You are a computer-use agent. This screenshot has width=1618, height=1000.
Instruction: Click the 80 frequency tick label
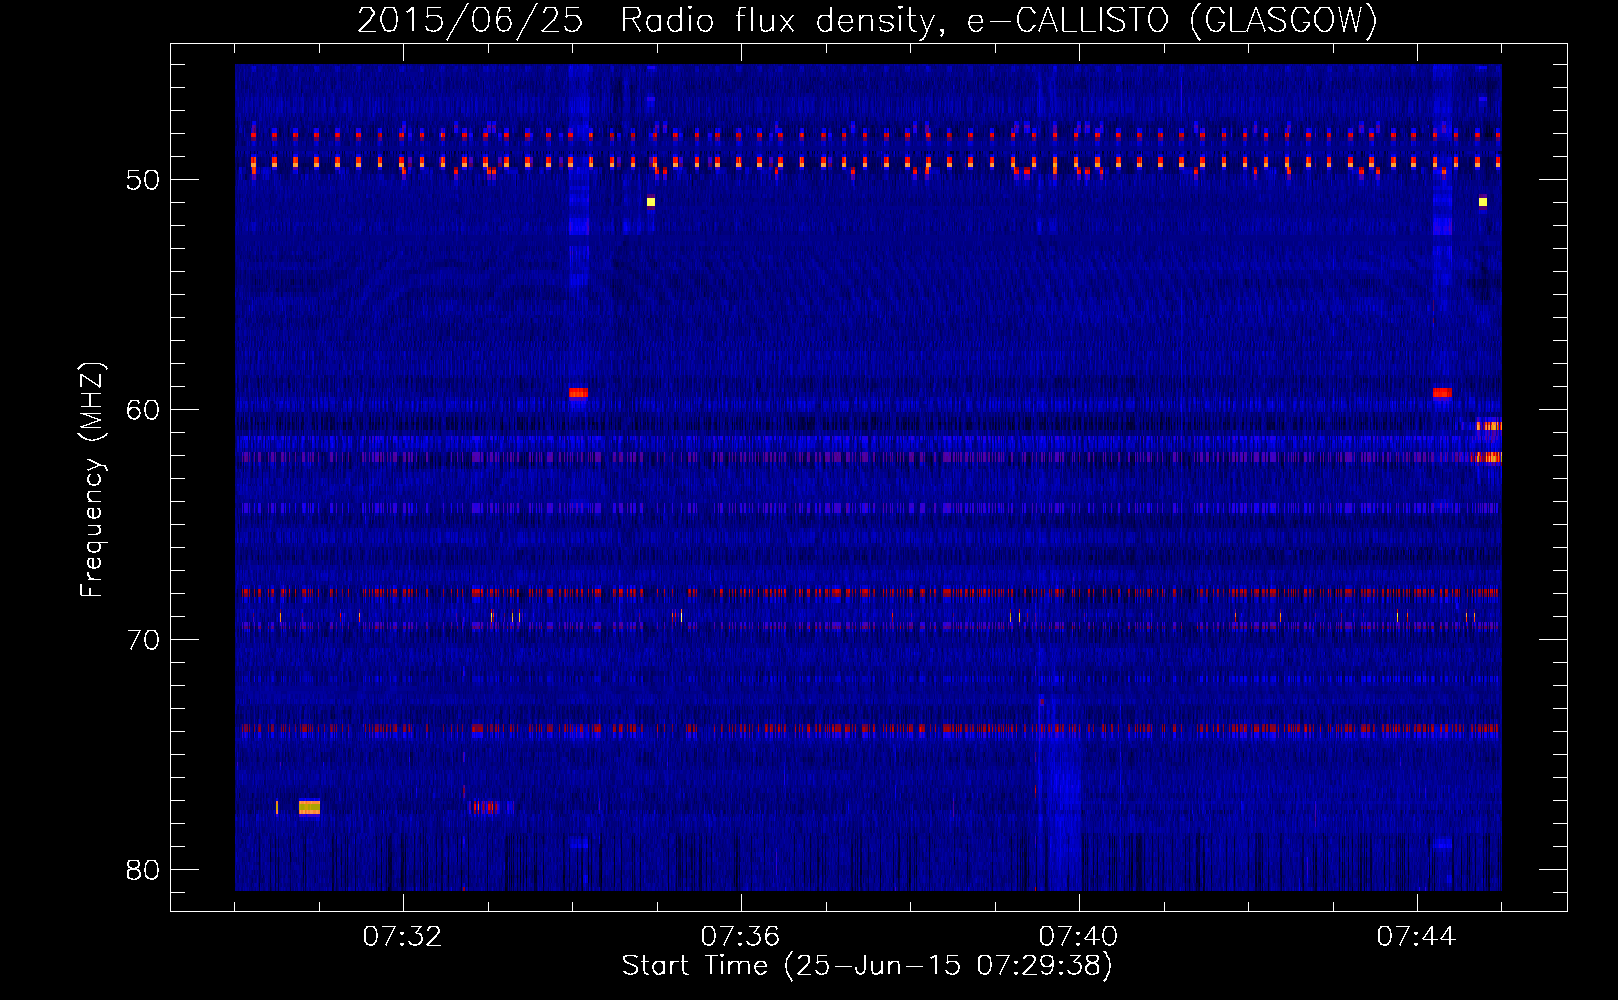[x=143, y=870]
